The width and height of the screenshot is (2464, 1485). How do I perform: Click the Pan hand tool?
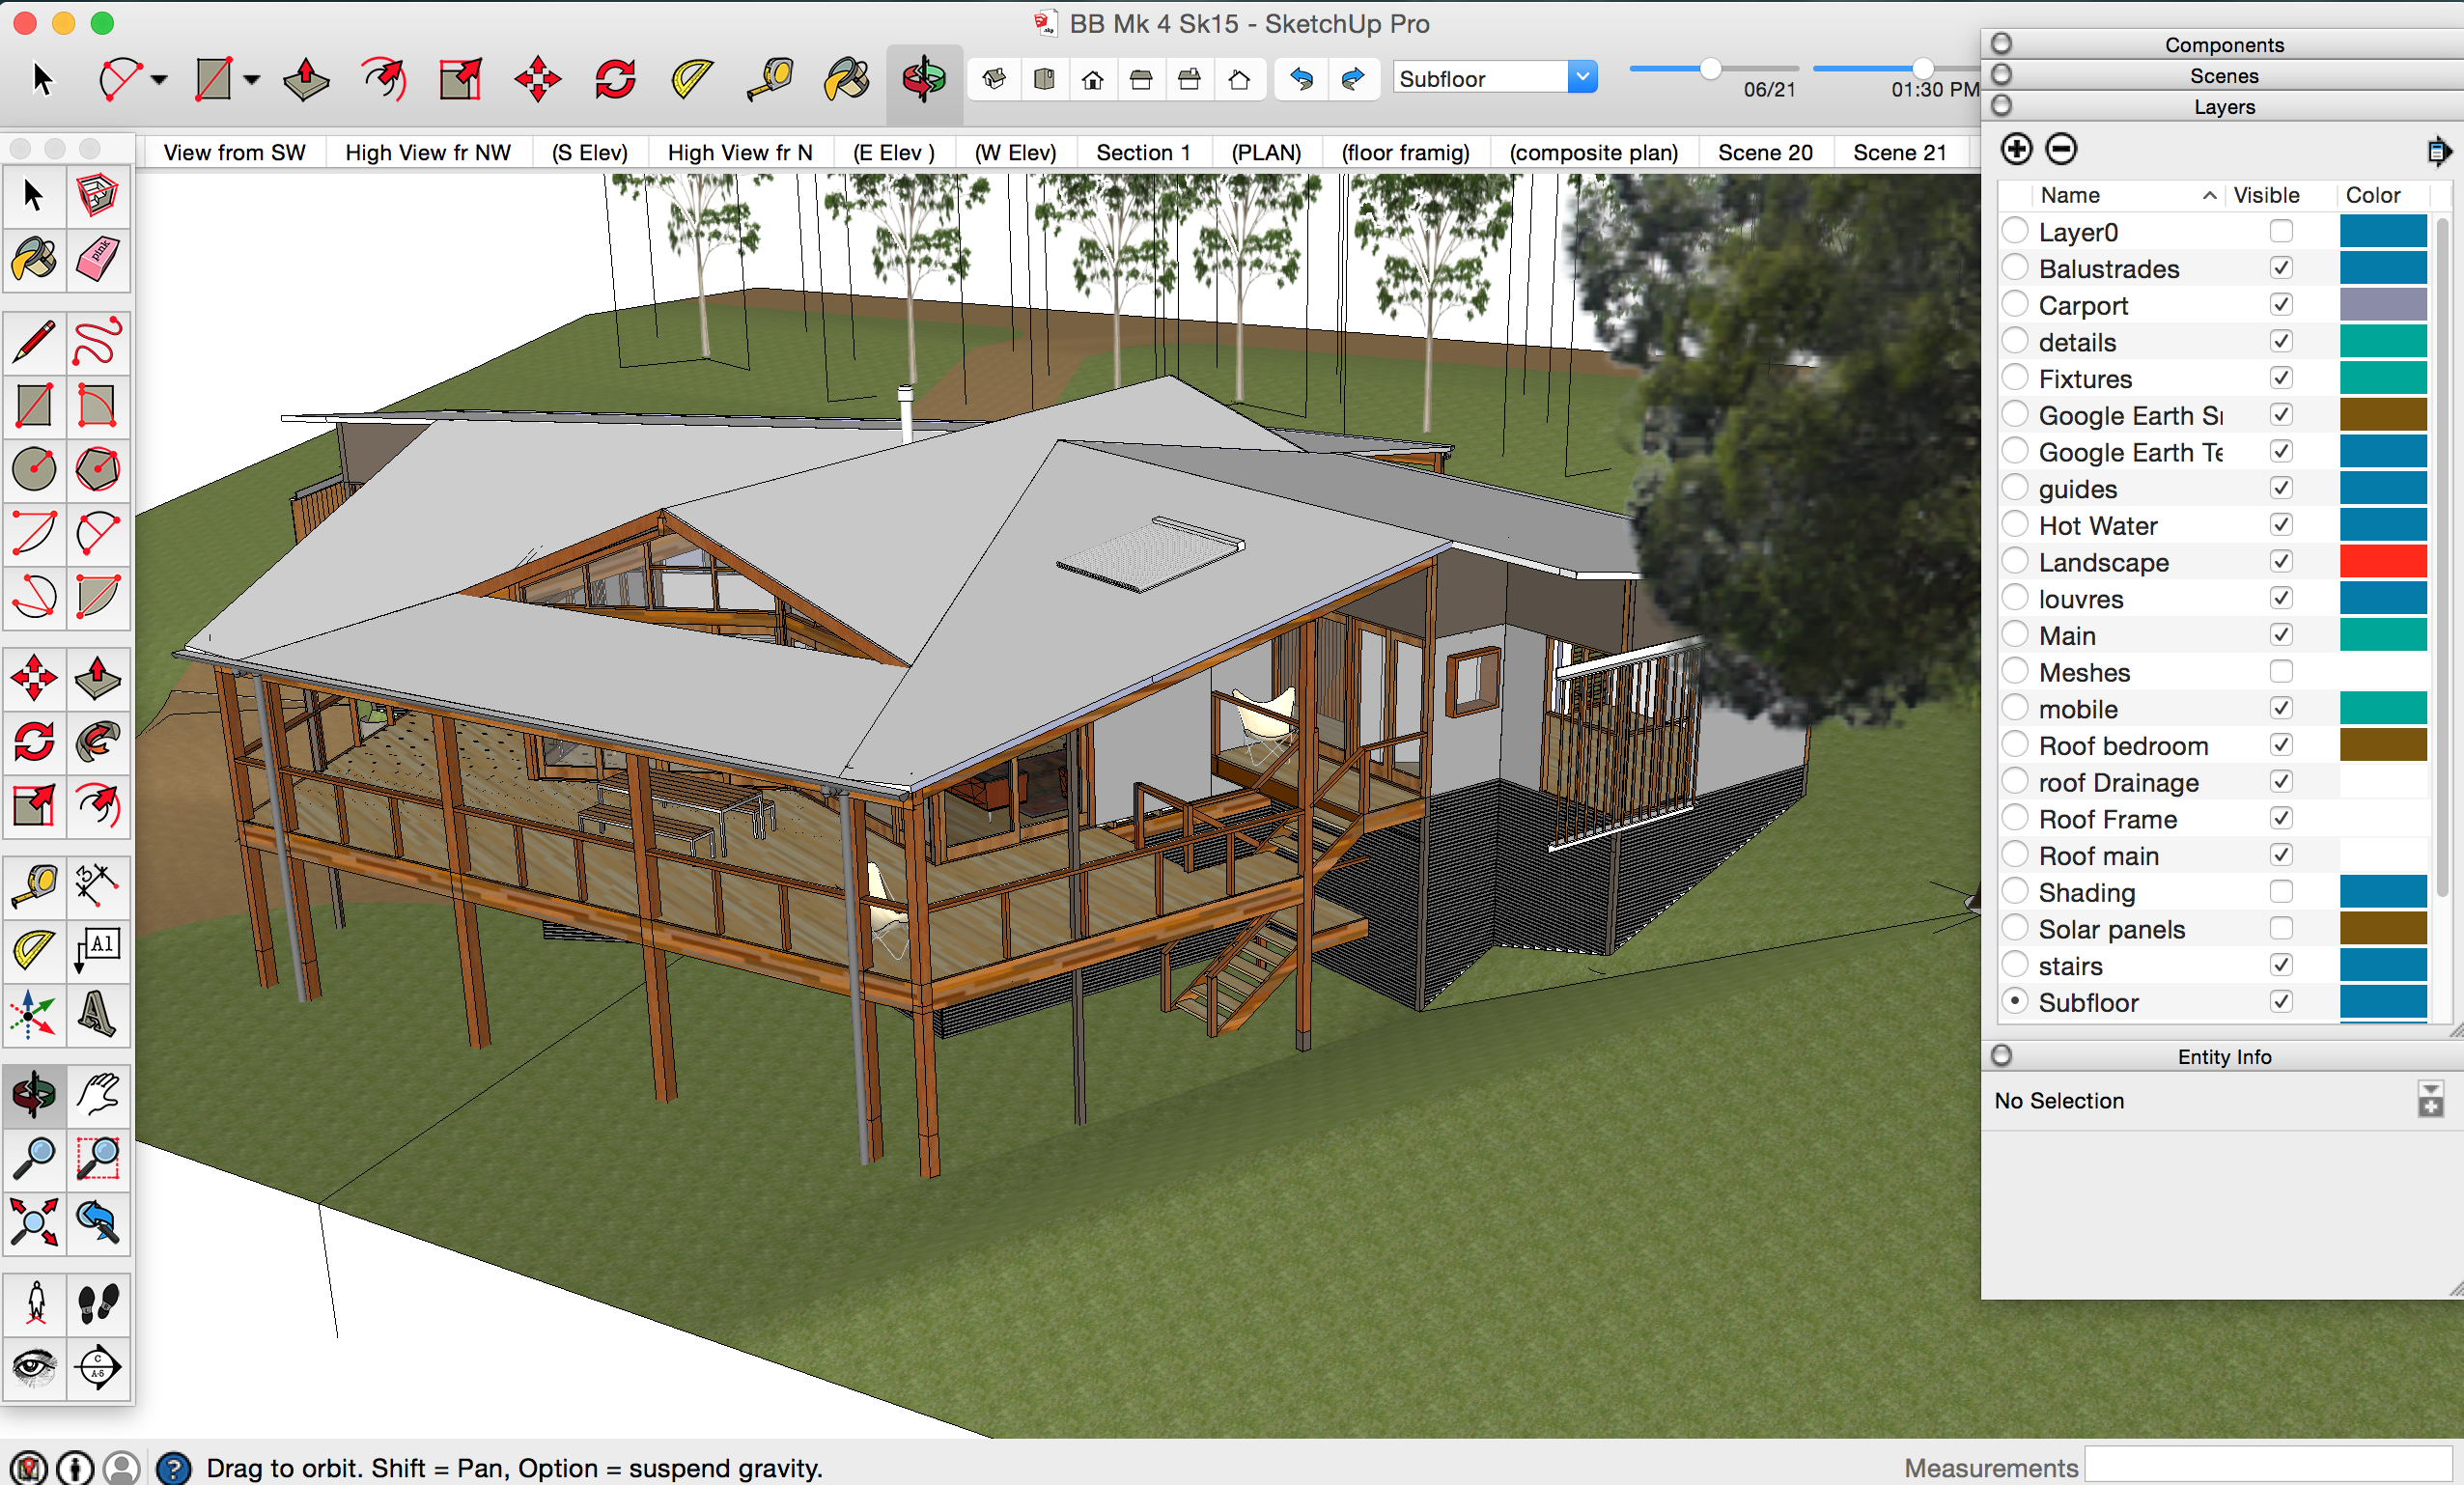point(97,1094)
